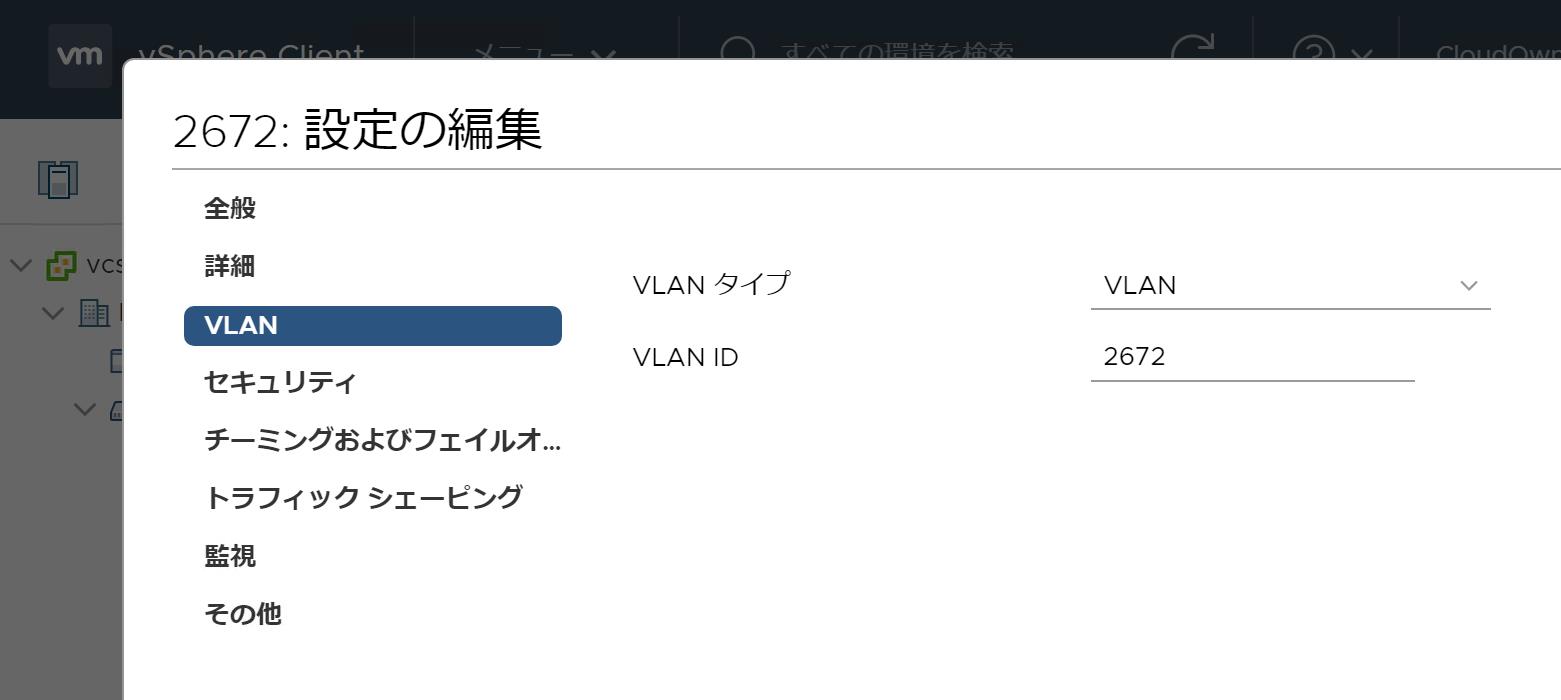The width and height of the screenshot is (1561, 700).
Task: Collapse the datacenter tree node chevron
Action: pyautogui.click(x=53, y=313)
